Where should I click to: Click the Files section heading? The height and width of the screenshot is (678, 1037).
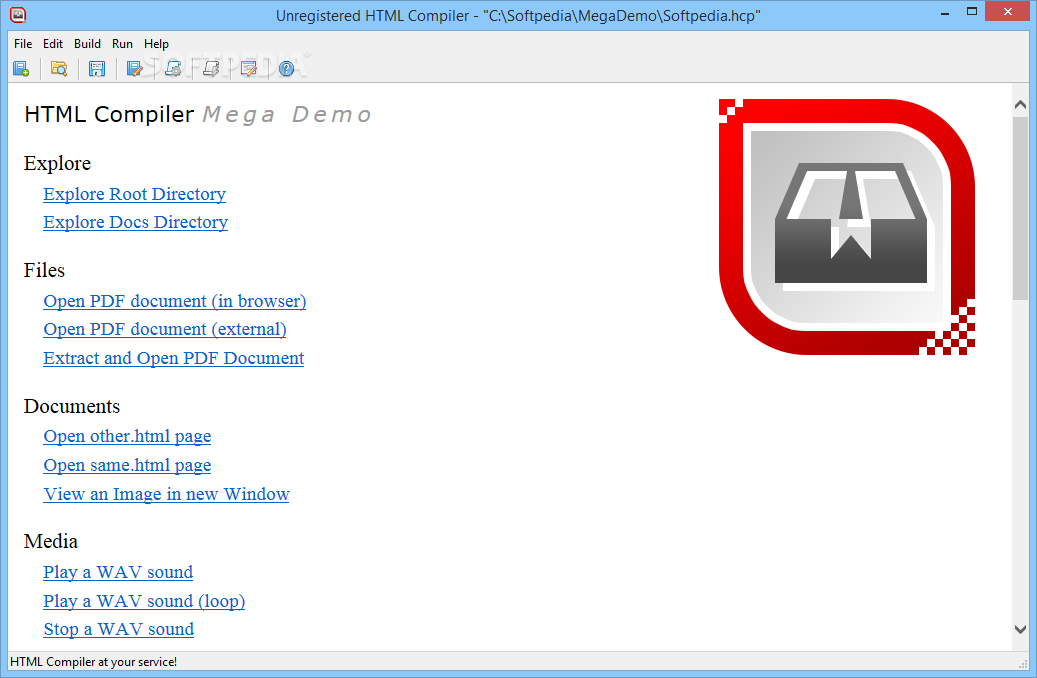[44, 271]
